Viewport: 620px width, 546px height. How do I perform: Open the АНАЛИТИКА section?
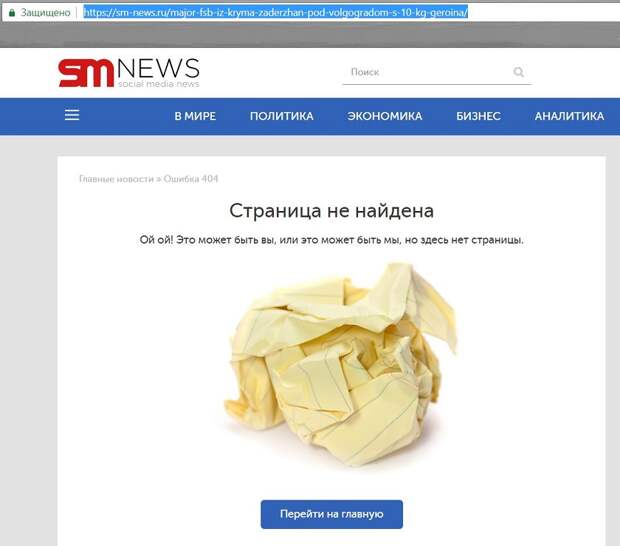click(569, 116)
